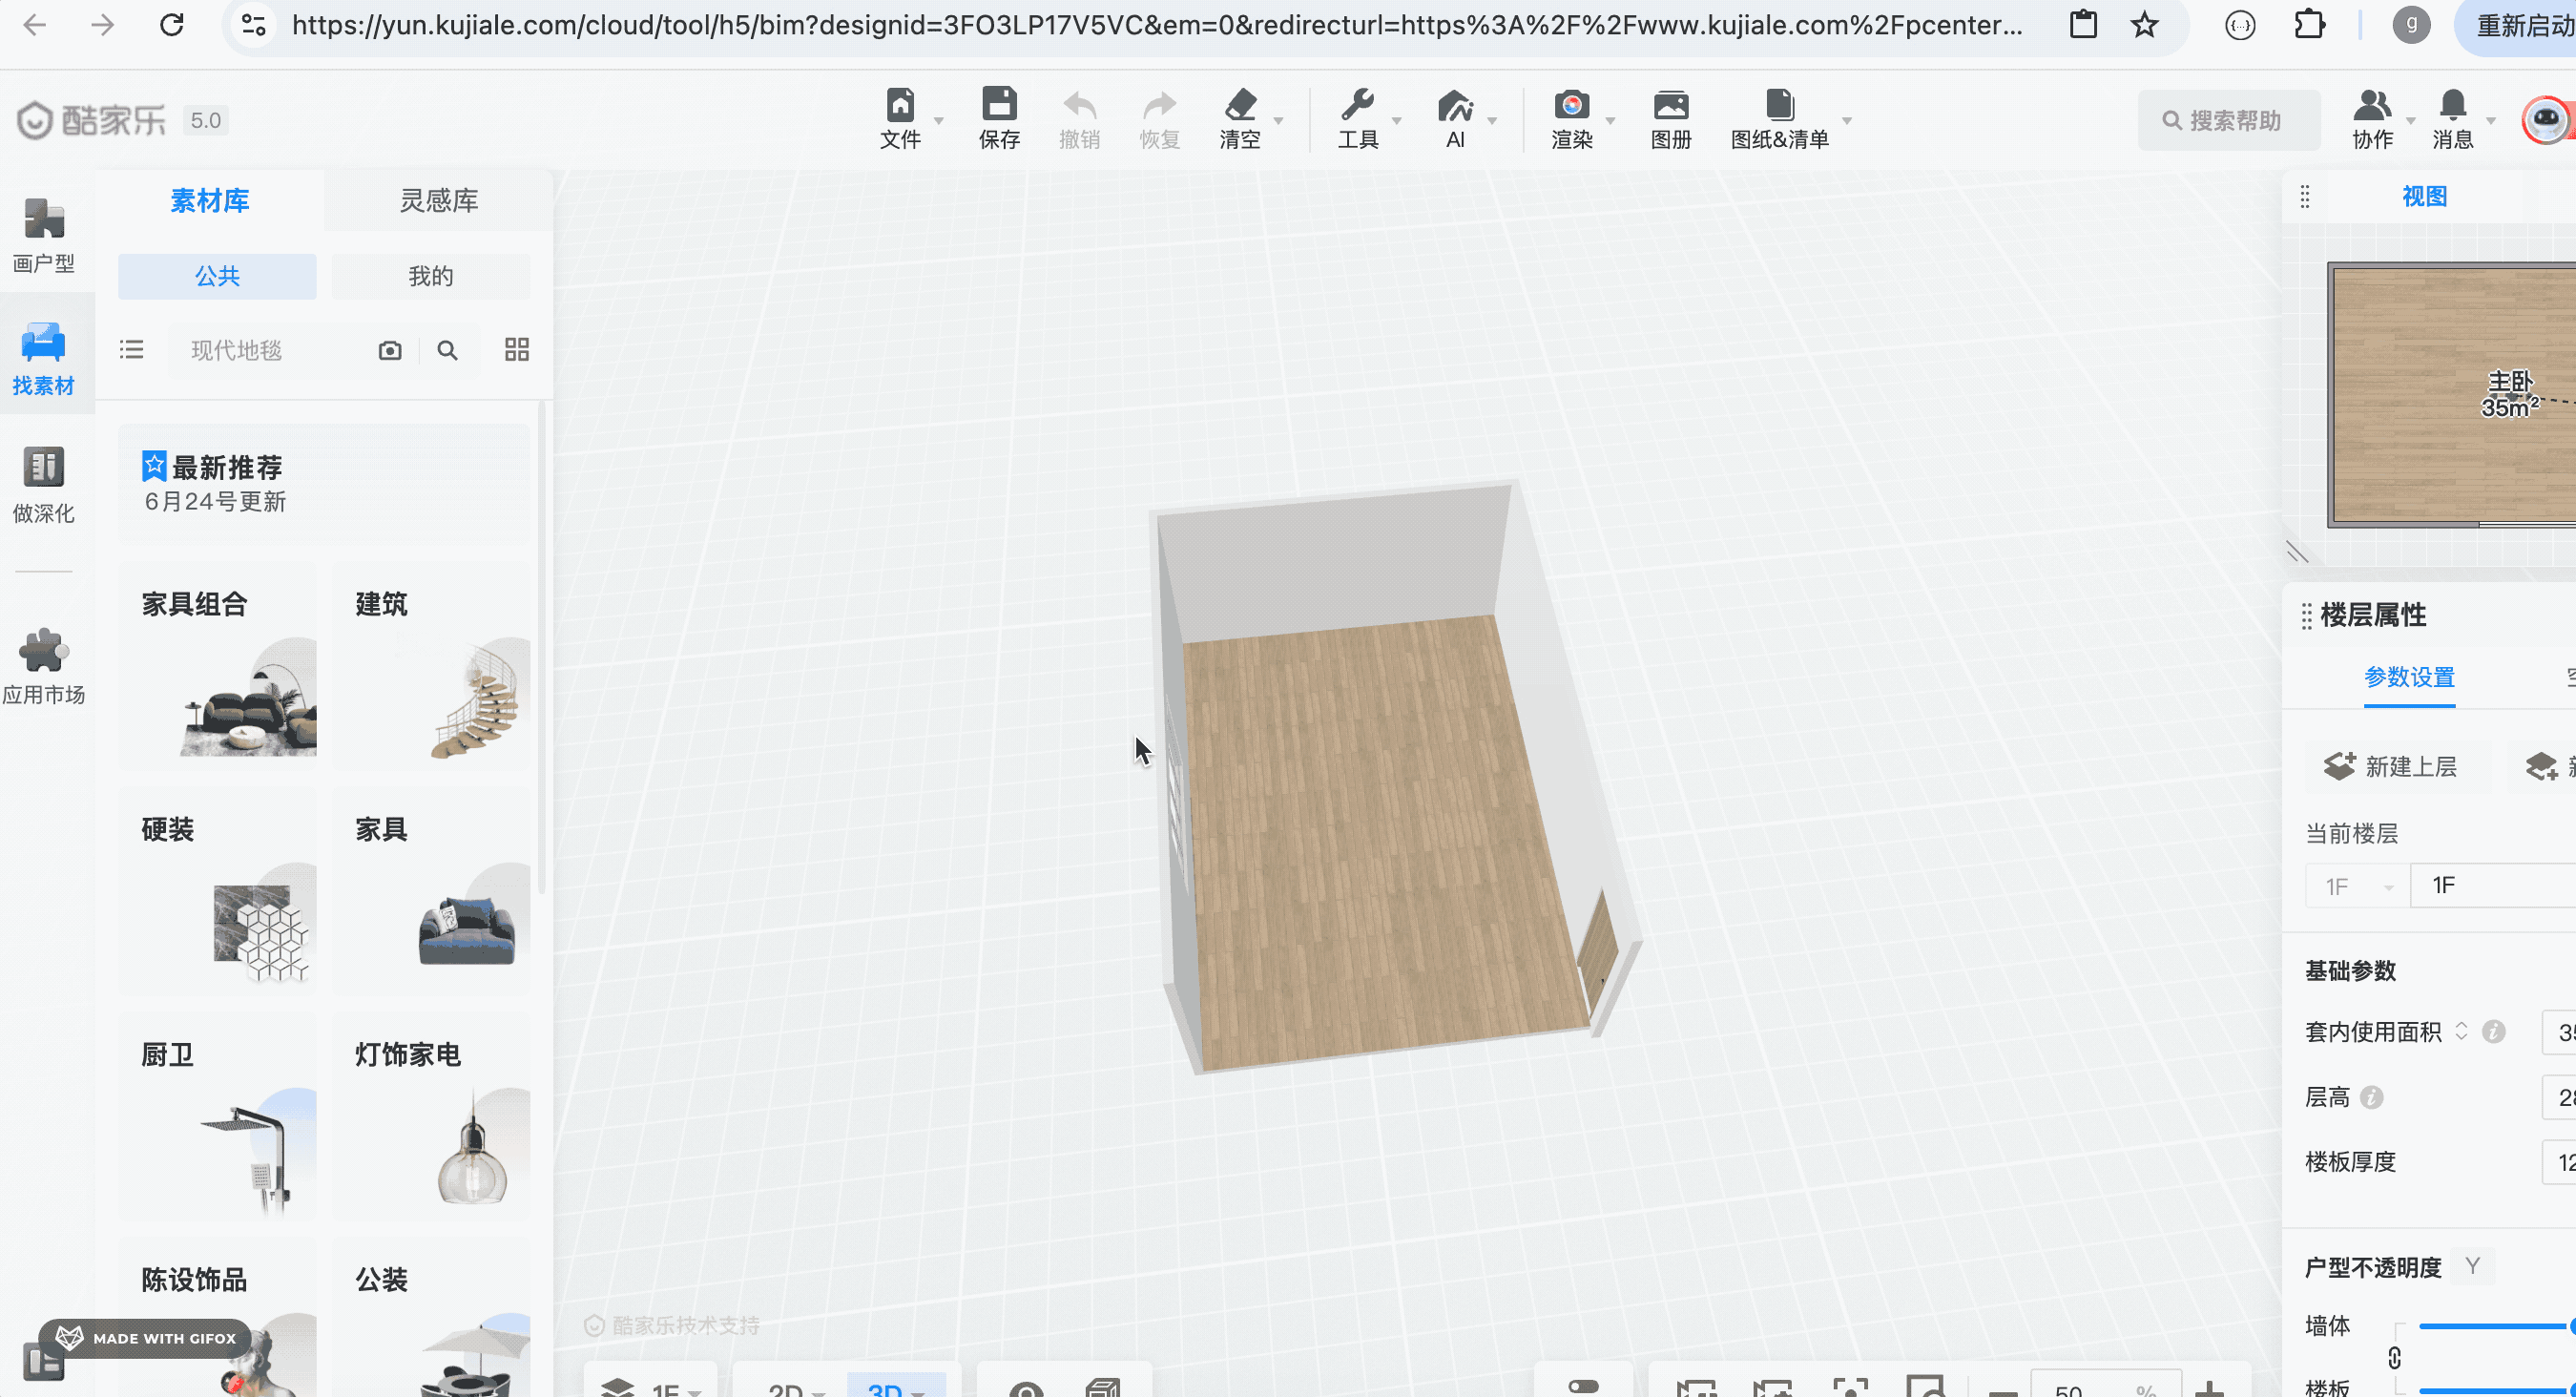
Task: Click info icon next to 层高
Action: click(2371, 1097)
